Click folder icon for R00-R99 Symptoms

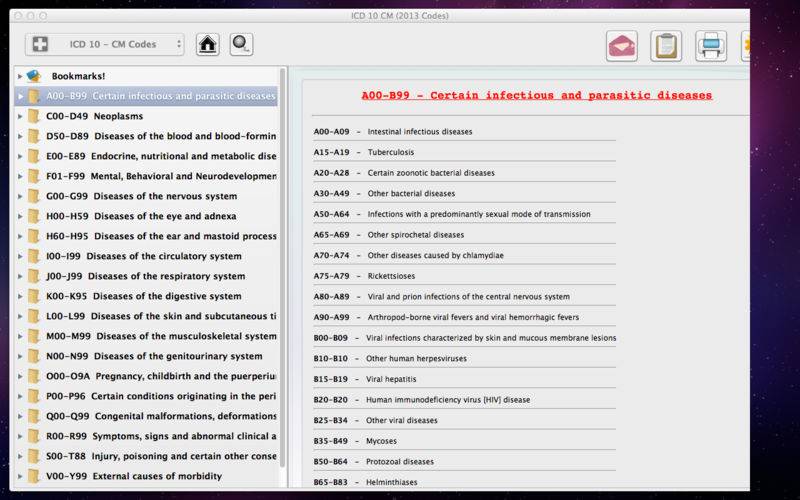point(34,436)
